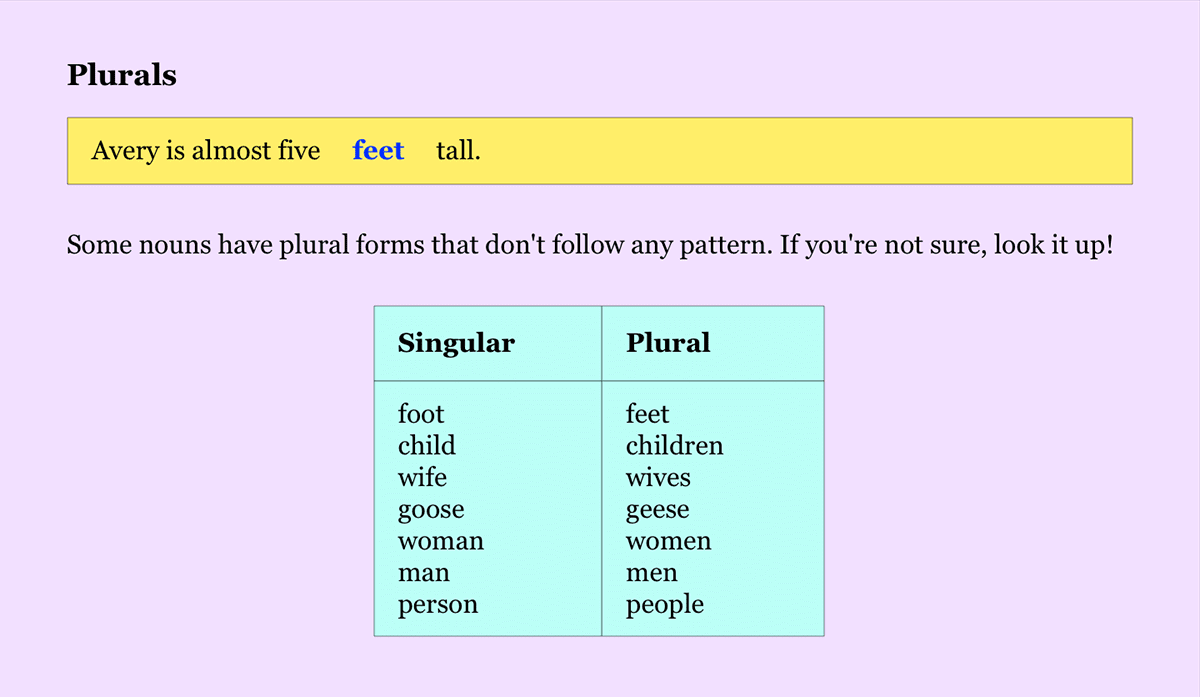Select the word "women" in the Plural column
Viewport: 1200px width, 697px height.
668,542
